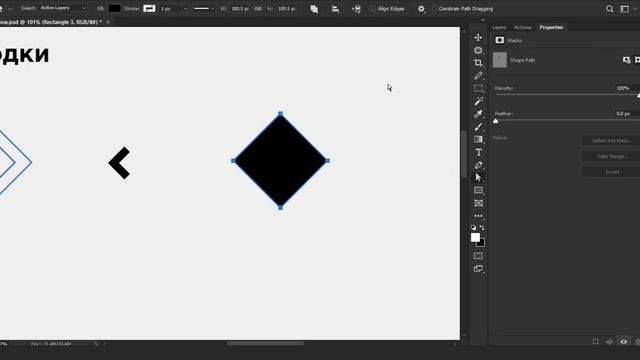The height and width of the screenshot is (360, 640).
Task: Click the Width input field
Action: click(240, 9)
